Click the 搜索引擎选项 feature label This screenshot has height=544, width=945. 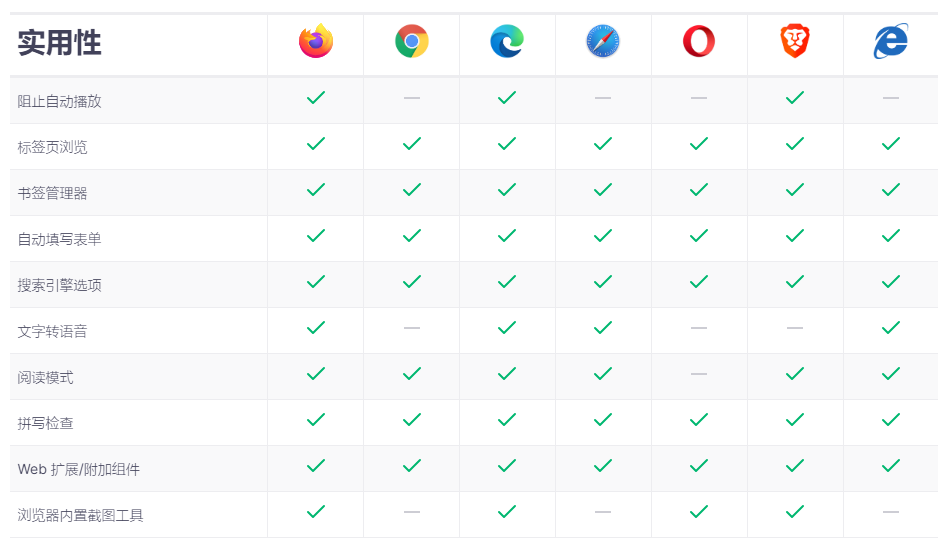[x=59, y=285]
